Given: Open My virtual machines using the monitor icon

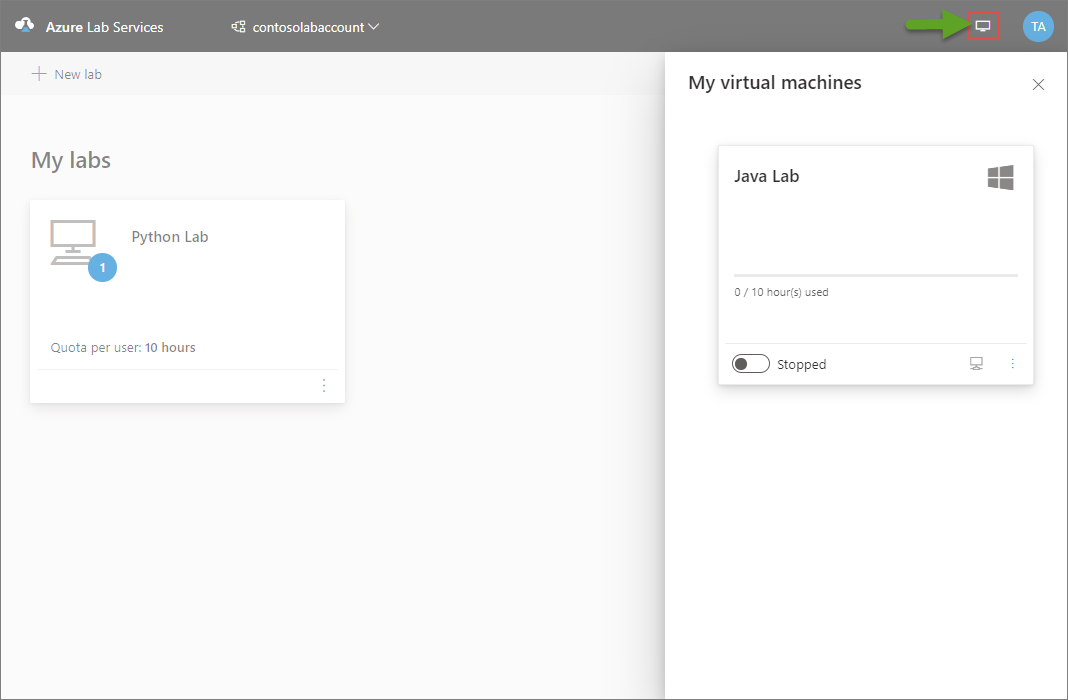Looking at the screenshot, I should [x=985, y=25].
